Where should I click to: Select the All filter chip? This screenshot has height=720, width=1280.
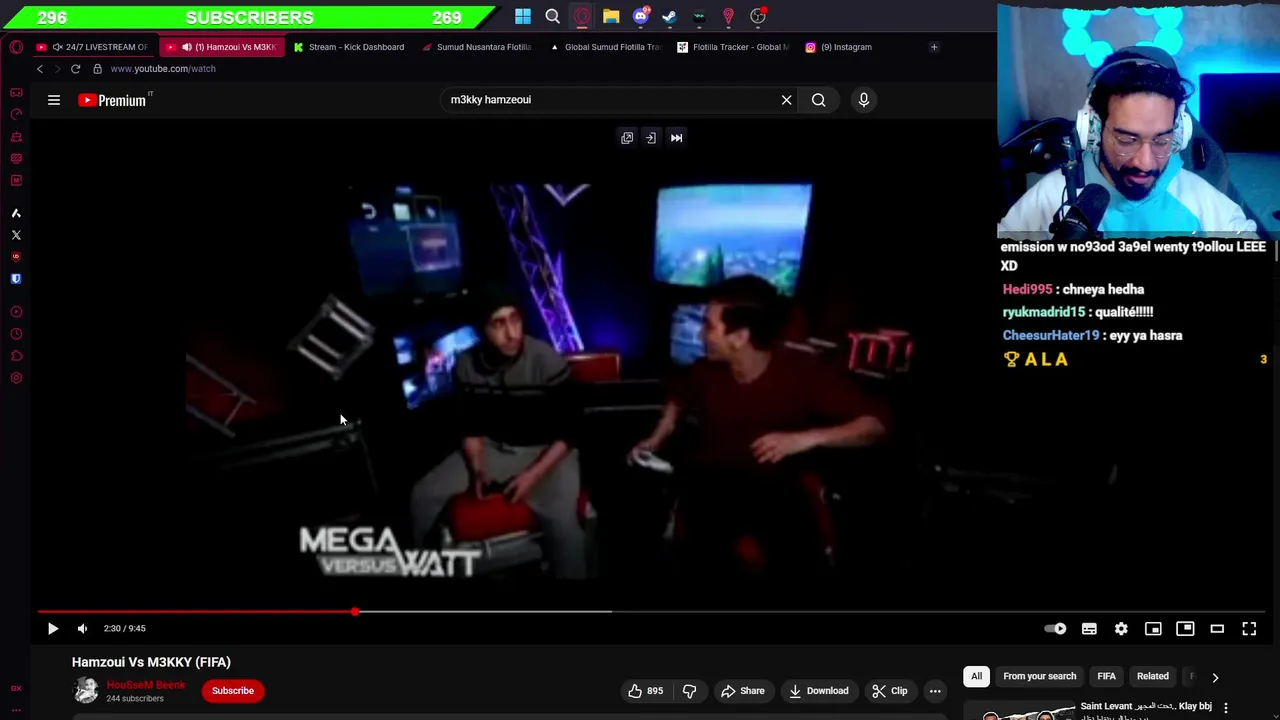click(976, 677)
